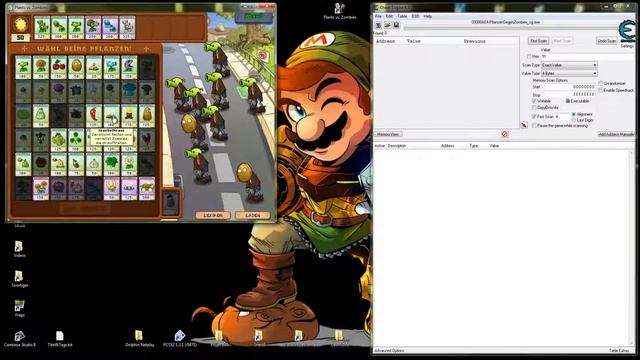The height and width of the screenshot is (360, 640).
Task: Click Cheat Engine save toolbar icon
Action: [396, 25]
